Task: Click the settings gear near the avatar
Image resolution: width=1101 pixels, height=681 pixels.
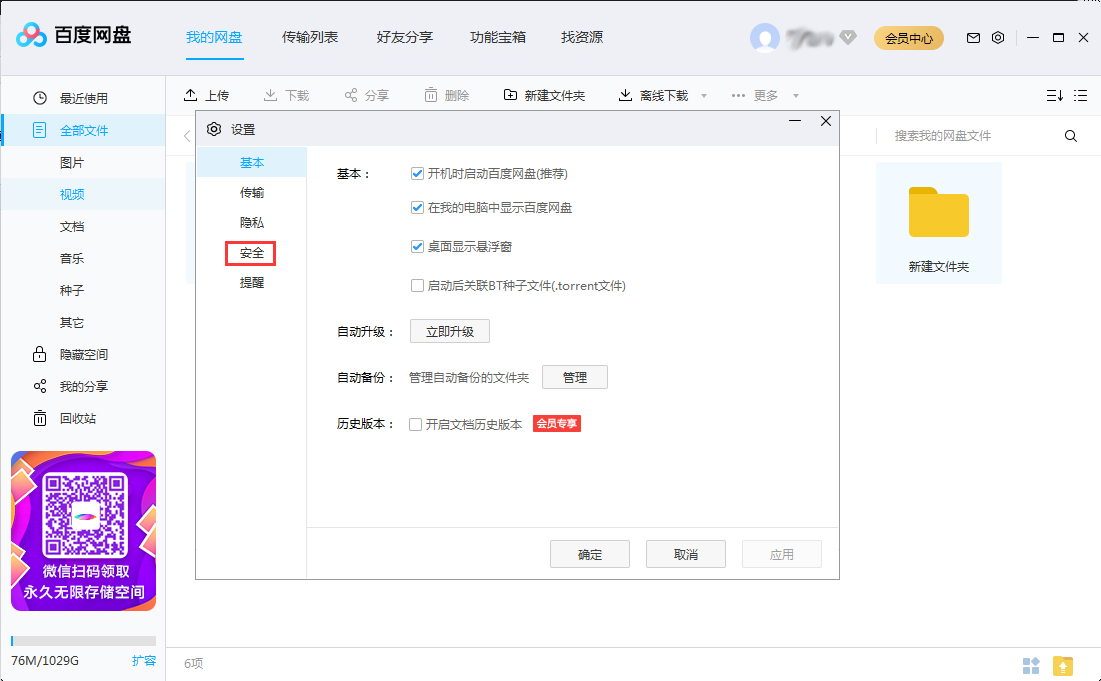Action: click(997, 37)
